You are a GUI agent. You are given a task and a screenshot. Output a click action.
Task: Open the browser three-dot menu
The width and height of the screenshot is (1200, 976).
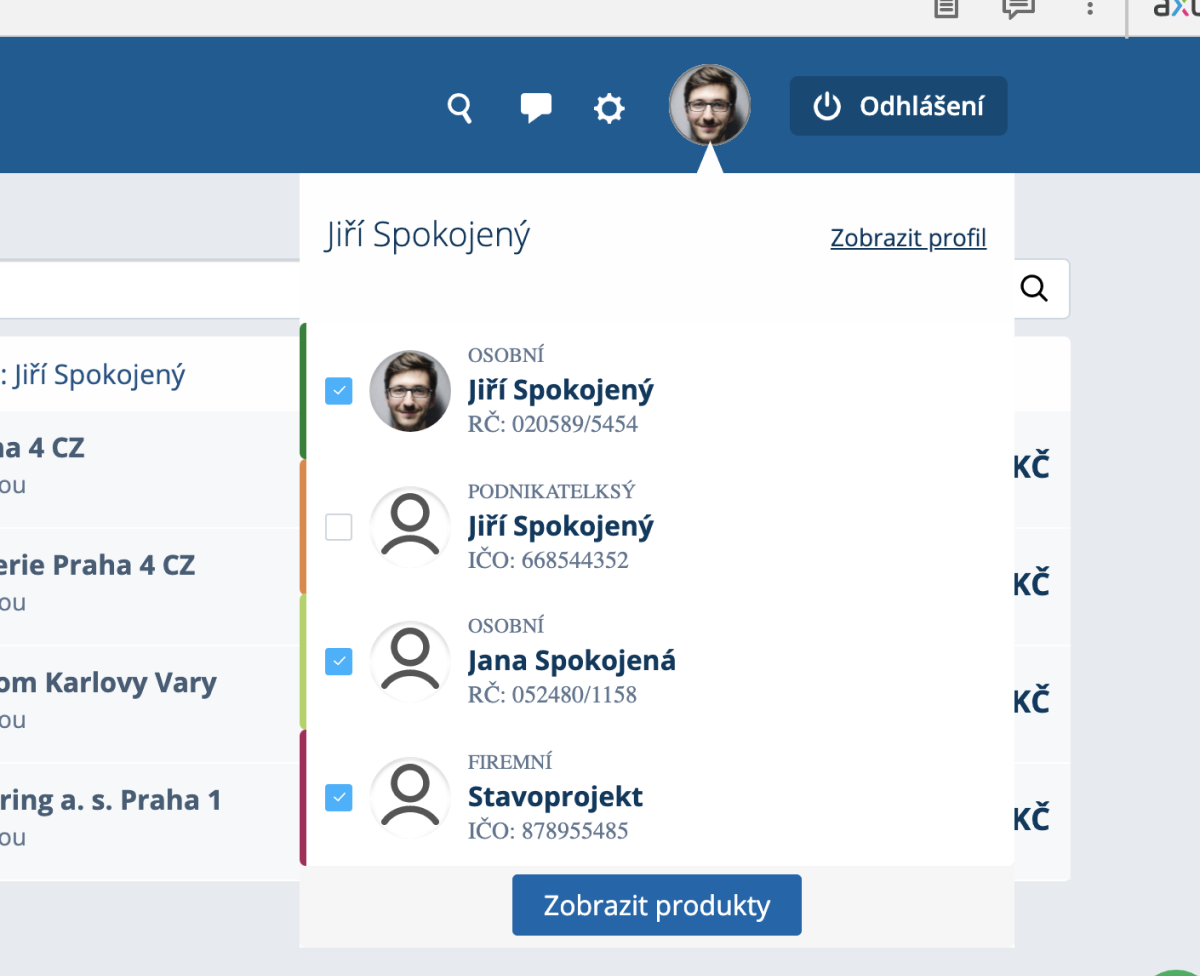[x=1090, y=8]
